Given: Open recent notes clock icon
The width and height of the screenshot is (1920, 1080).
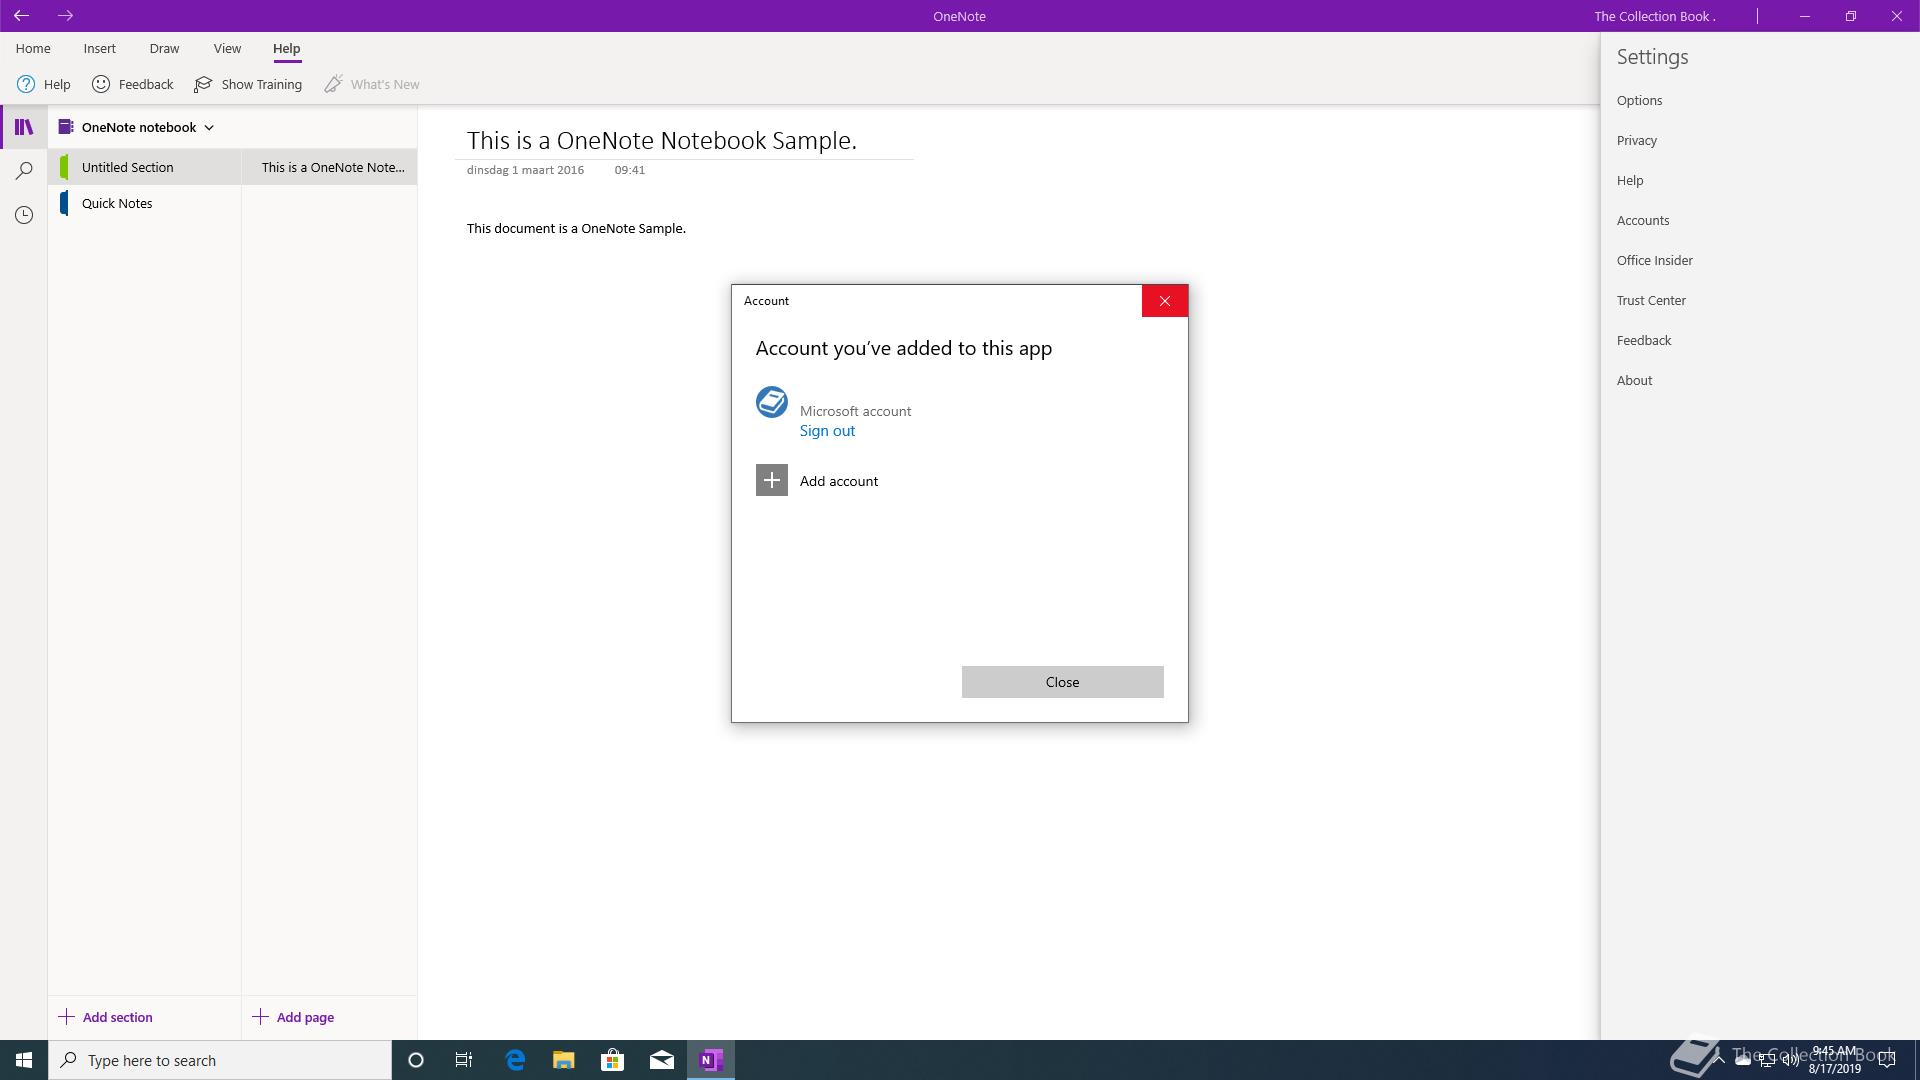Looking at the screenshot, I should 24,215.
